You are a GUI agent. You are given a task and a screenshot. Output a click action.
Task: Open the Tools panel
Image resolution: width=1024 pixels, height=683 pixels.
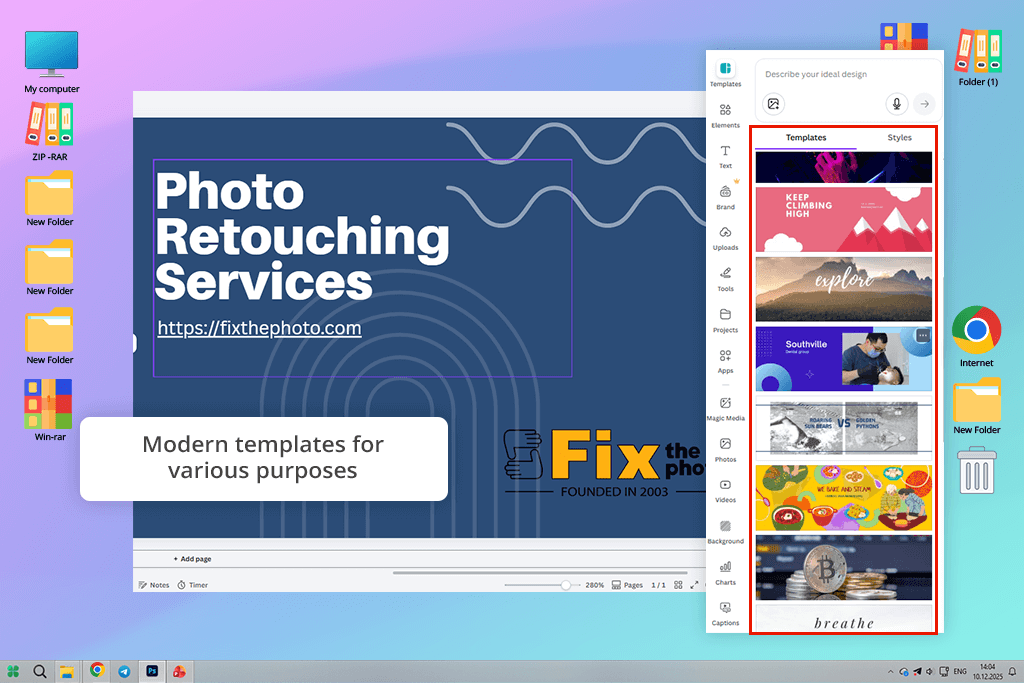725,279
